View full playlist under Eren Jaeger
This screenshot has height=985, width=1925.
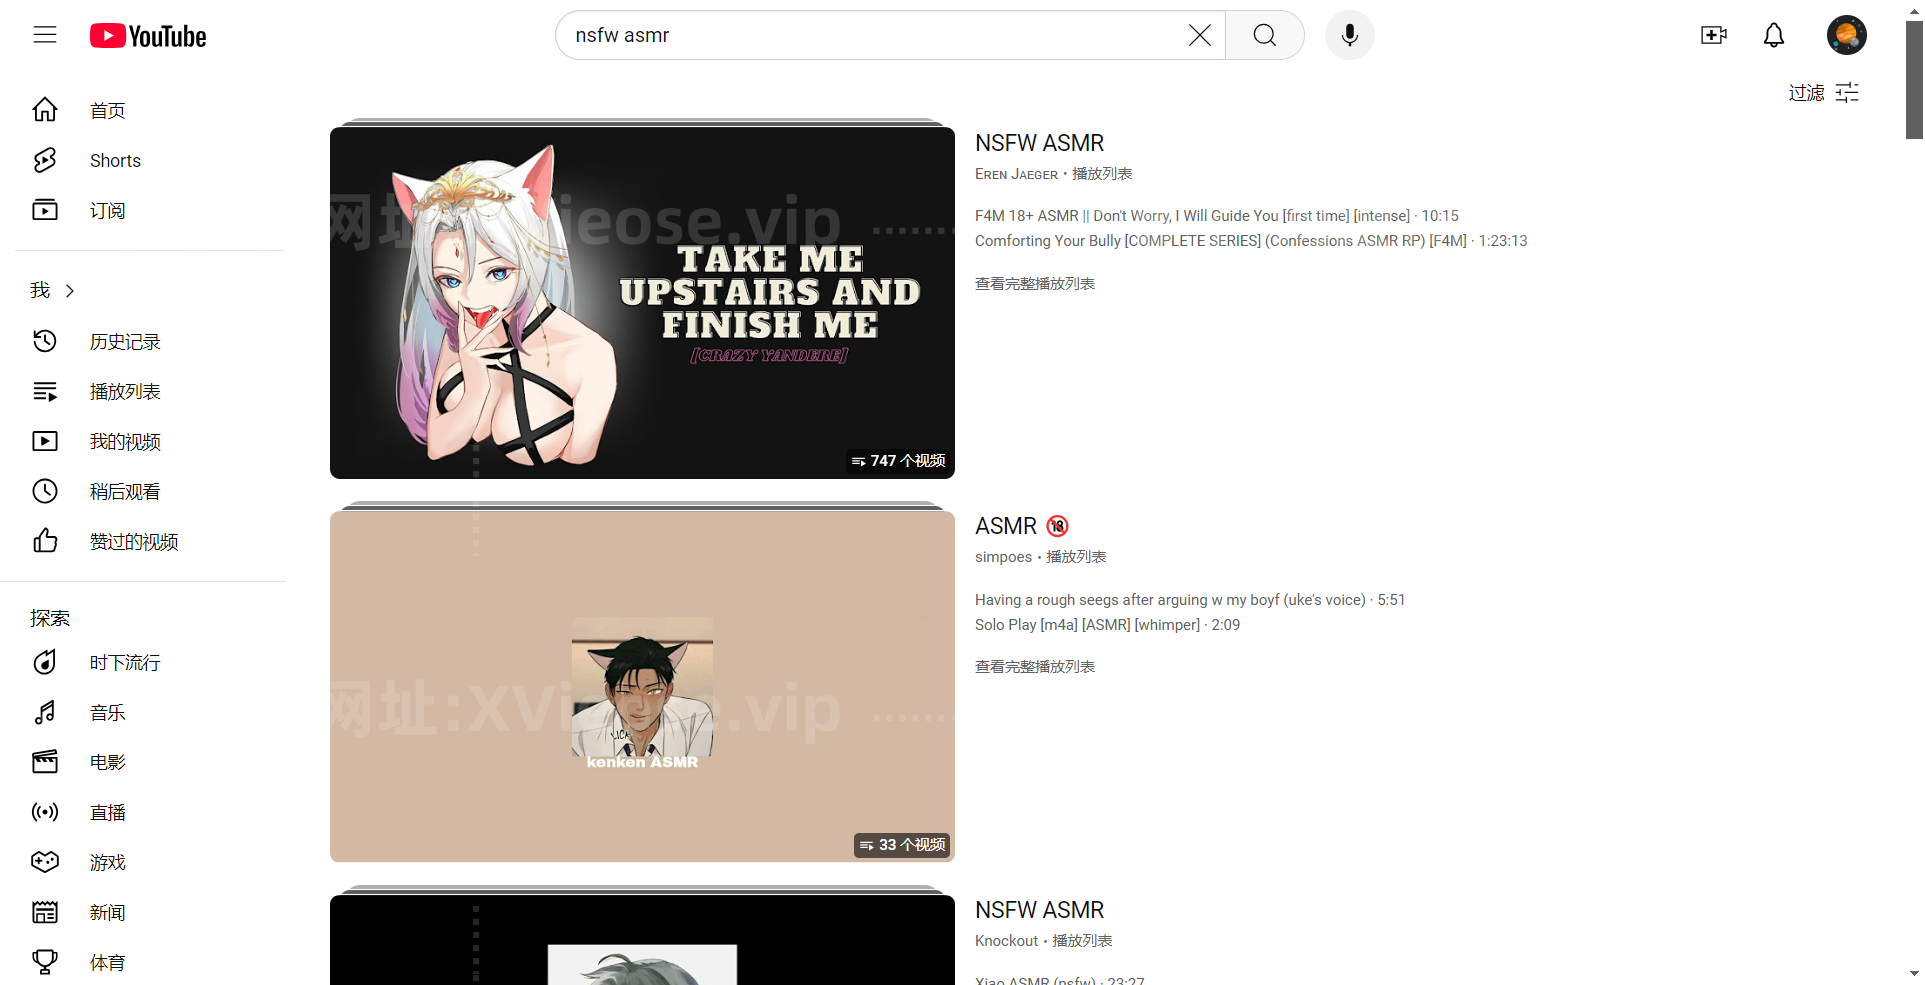tap(1035, 284)
